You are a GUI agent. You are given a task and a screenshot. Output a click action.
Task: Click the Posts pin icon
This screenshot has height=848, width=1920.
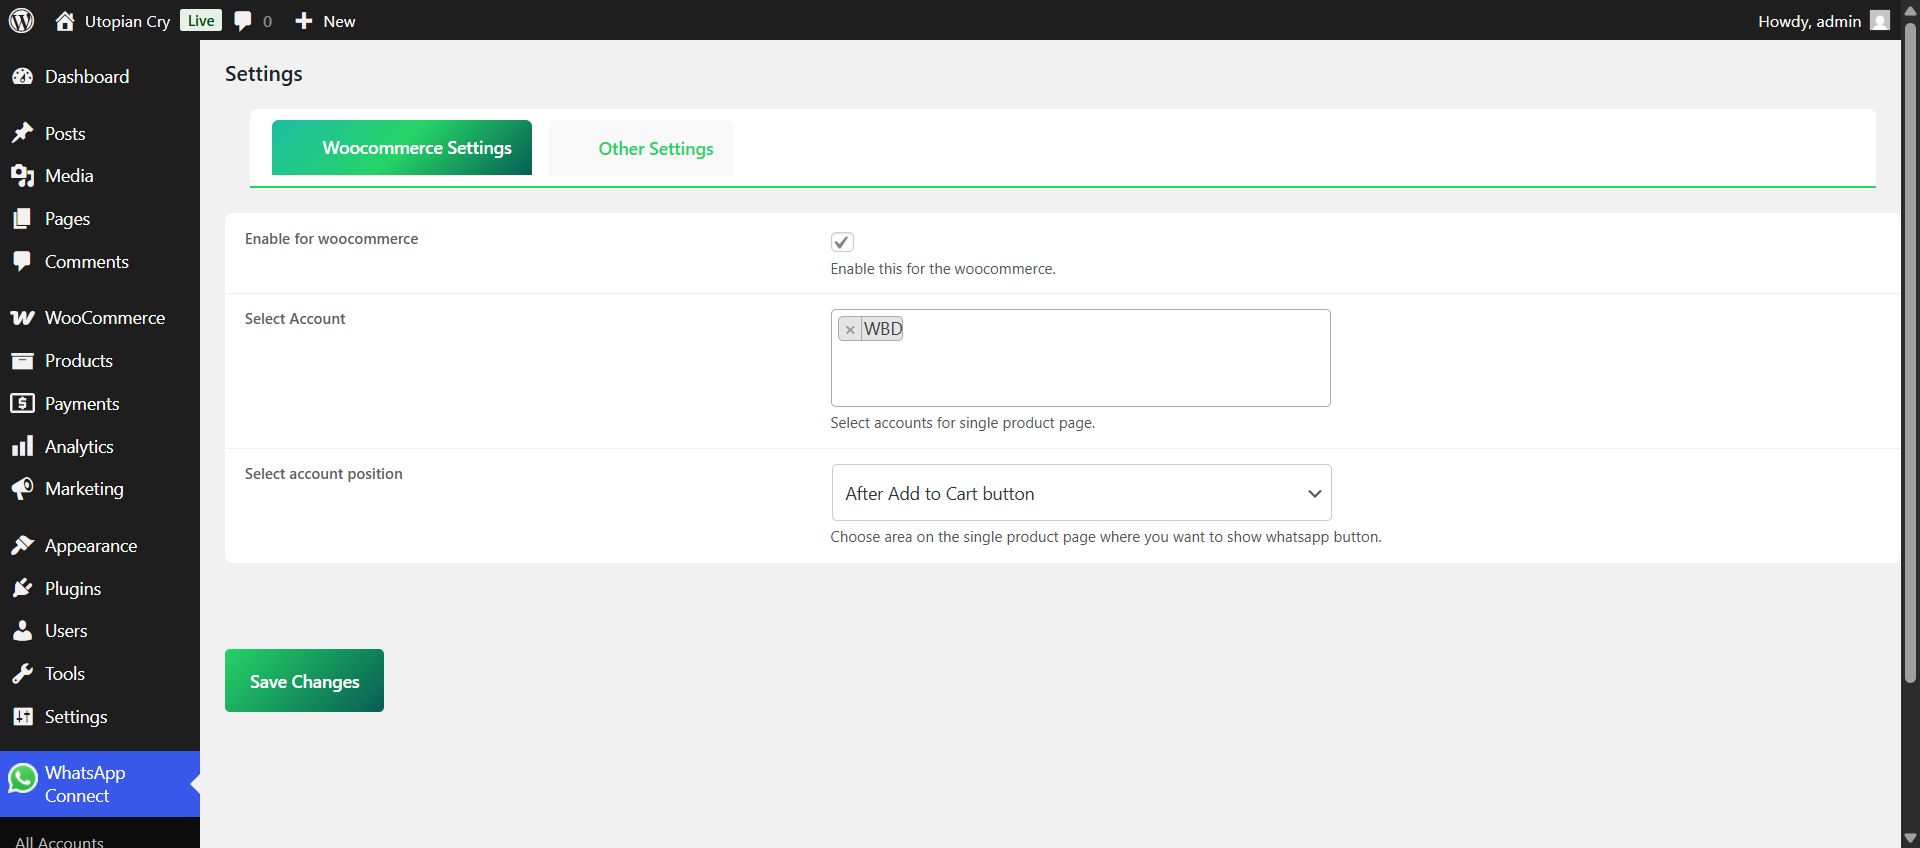pos(22,133)
